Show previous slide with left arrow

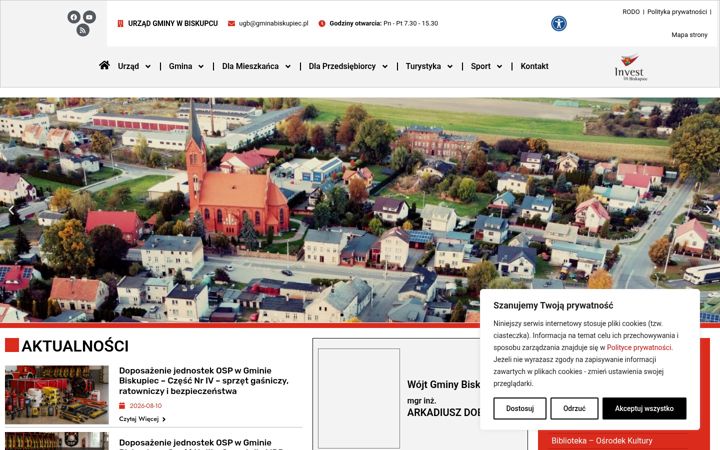11,210
